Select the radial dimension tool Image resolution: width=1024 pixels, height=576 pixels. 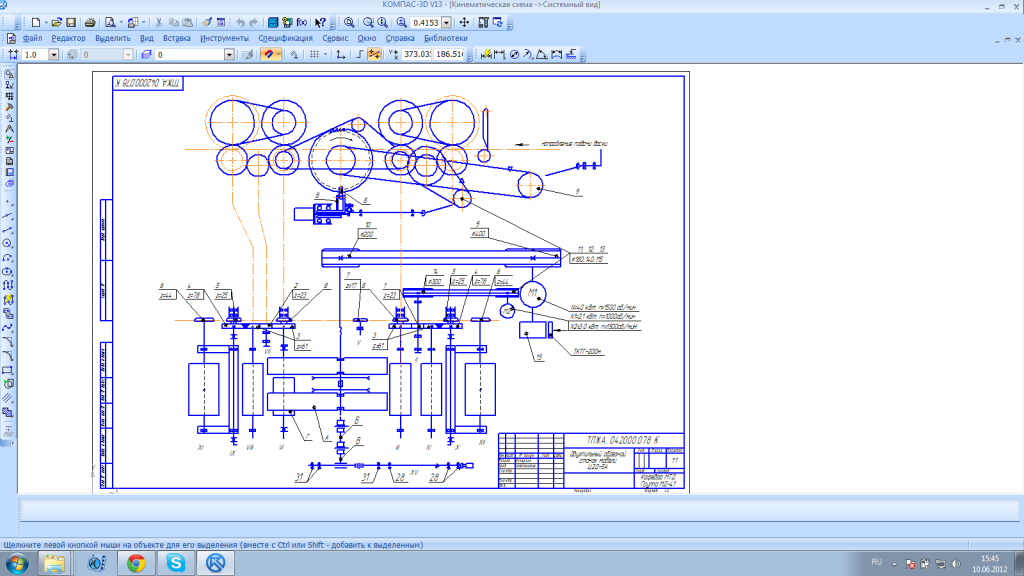528,55
